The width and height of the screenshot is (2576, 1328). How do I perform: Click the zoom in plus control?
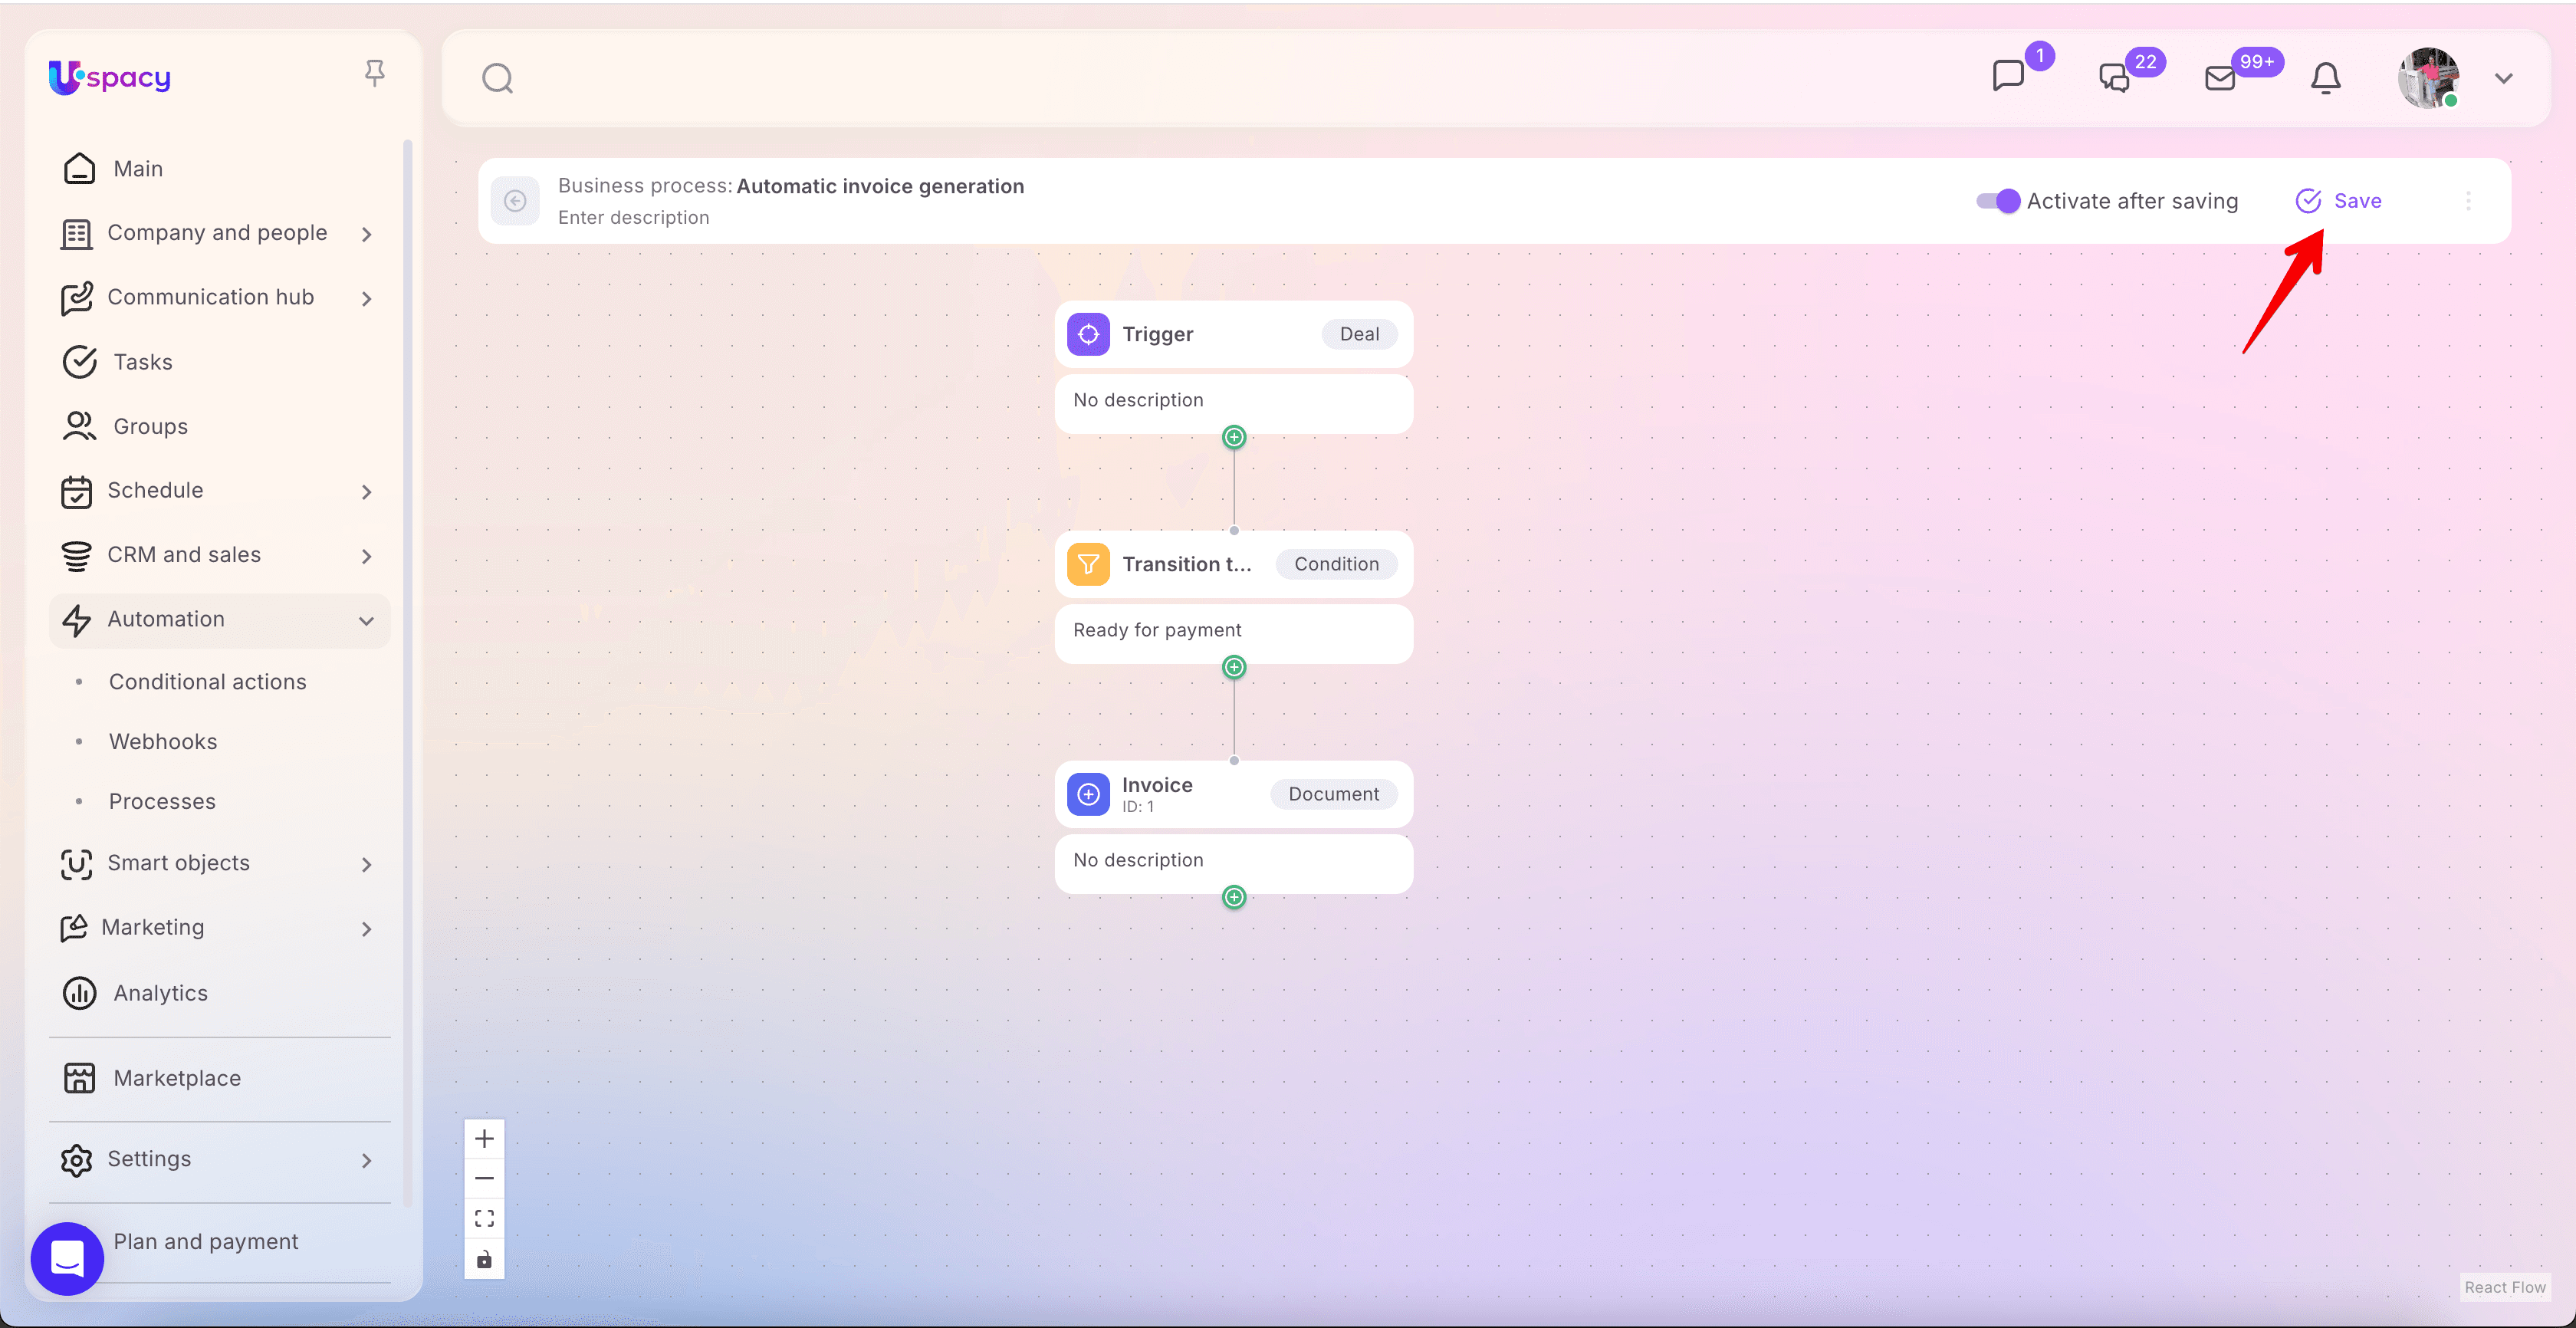click(x=484, y=1138)
